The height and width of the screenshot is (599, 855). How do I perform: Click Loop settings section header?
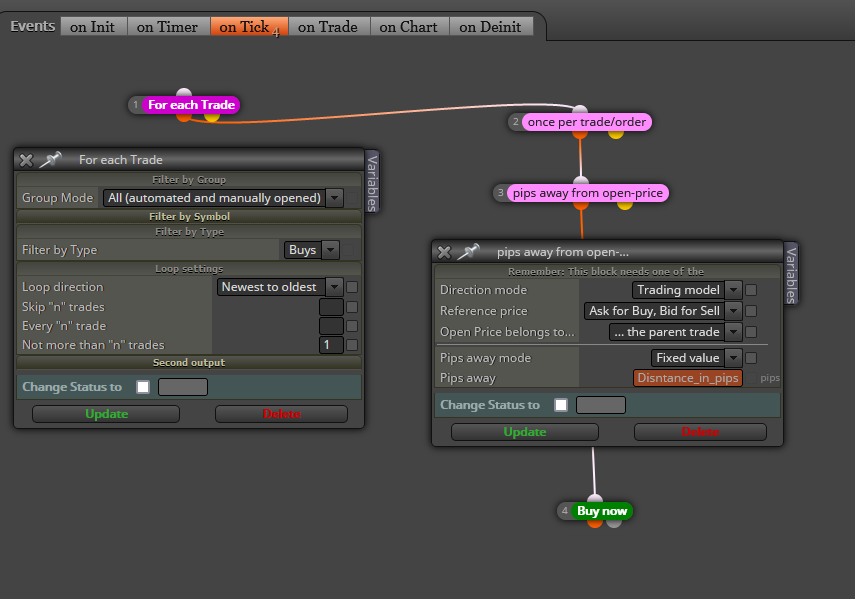tap(189, 269)
